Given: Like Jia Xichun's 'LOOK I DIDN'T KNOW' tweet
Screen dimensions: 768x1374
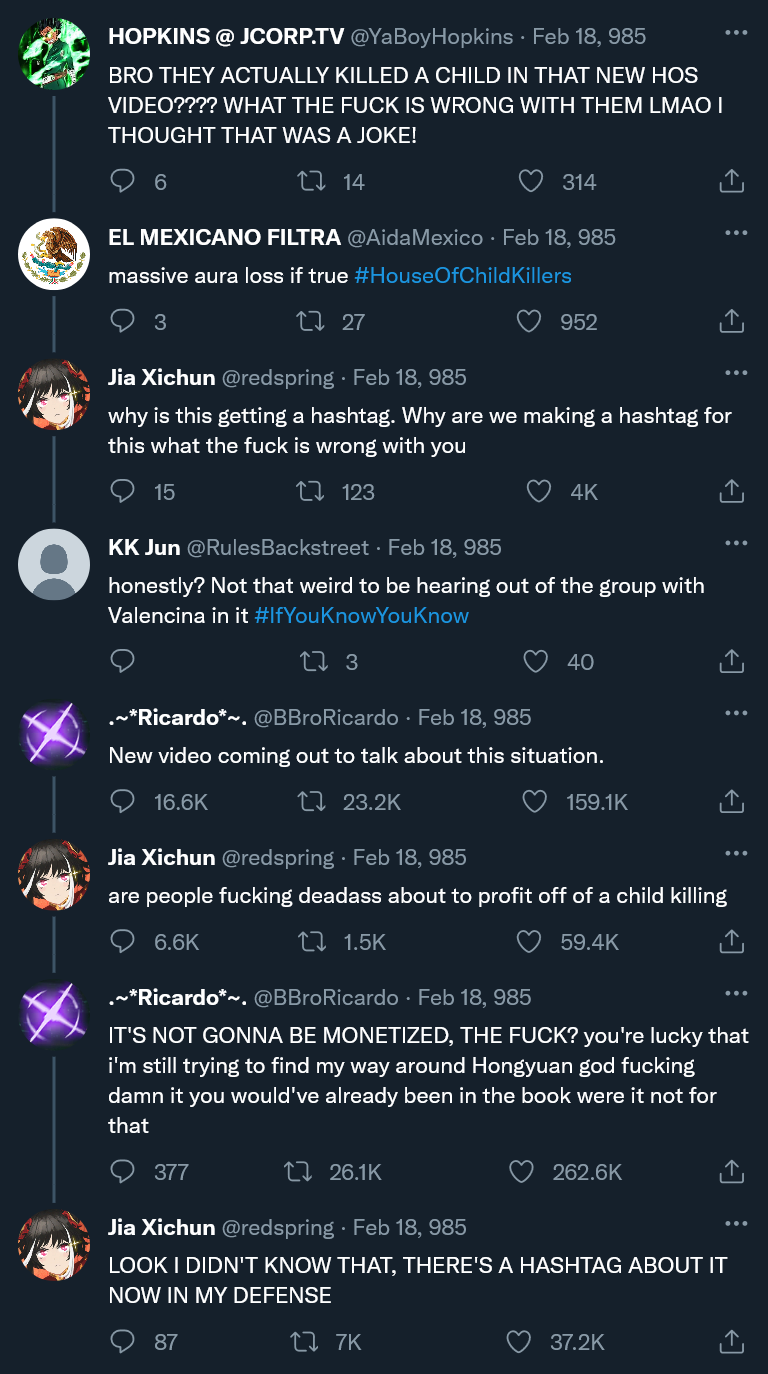Looking at the screenshot, I should [519, 1341].
